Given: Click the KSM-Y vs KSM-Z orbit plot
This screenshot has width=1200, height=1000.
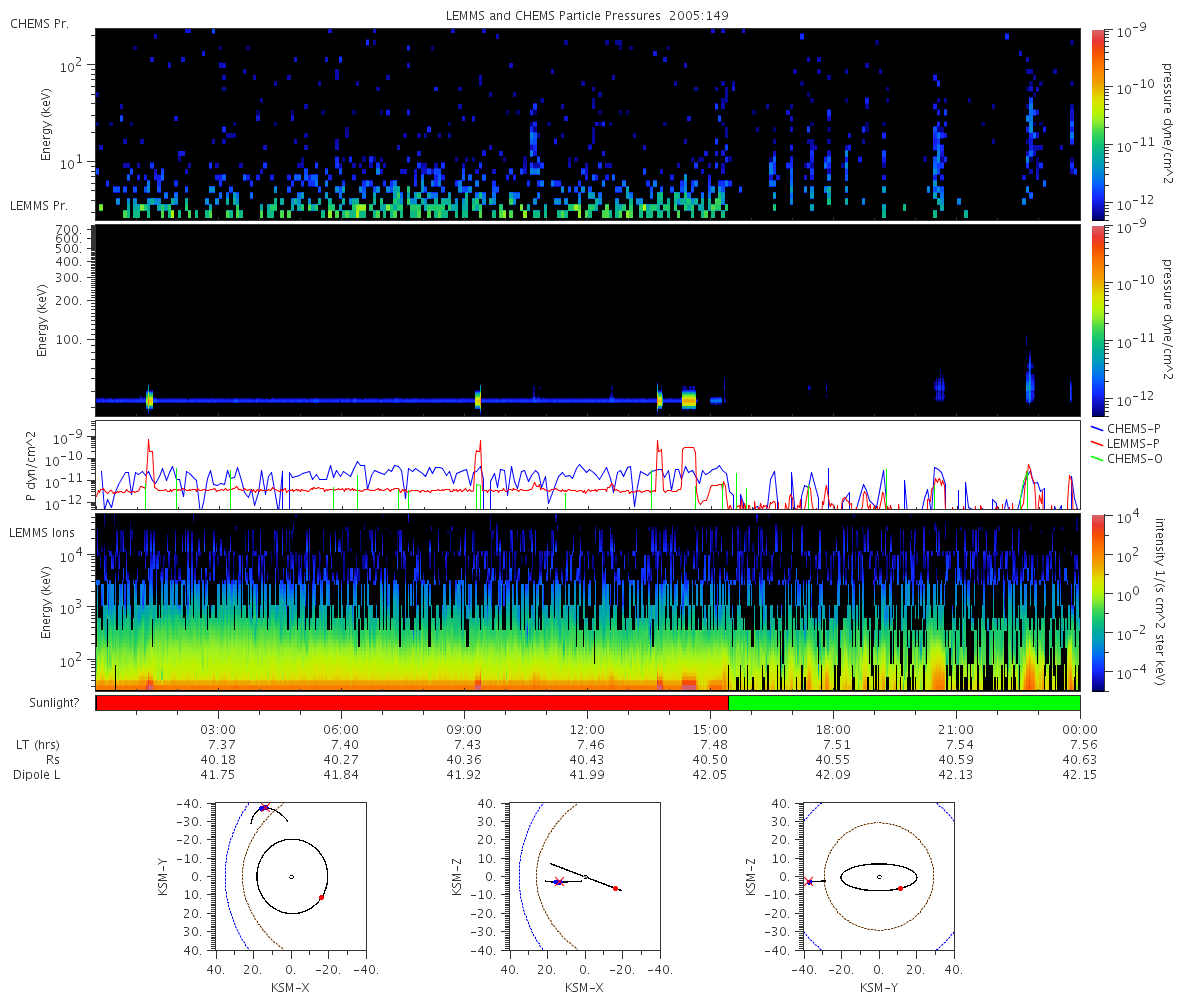Looking at the screenshot, I should pos(878,876).
